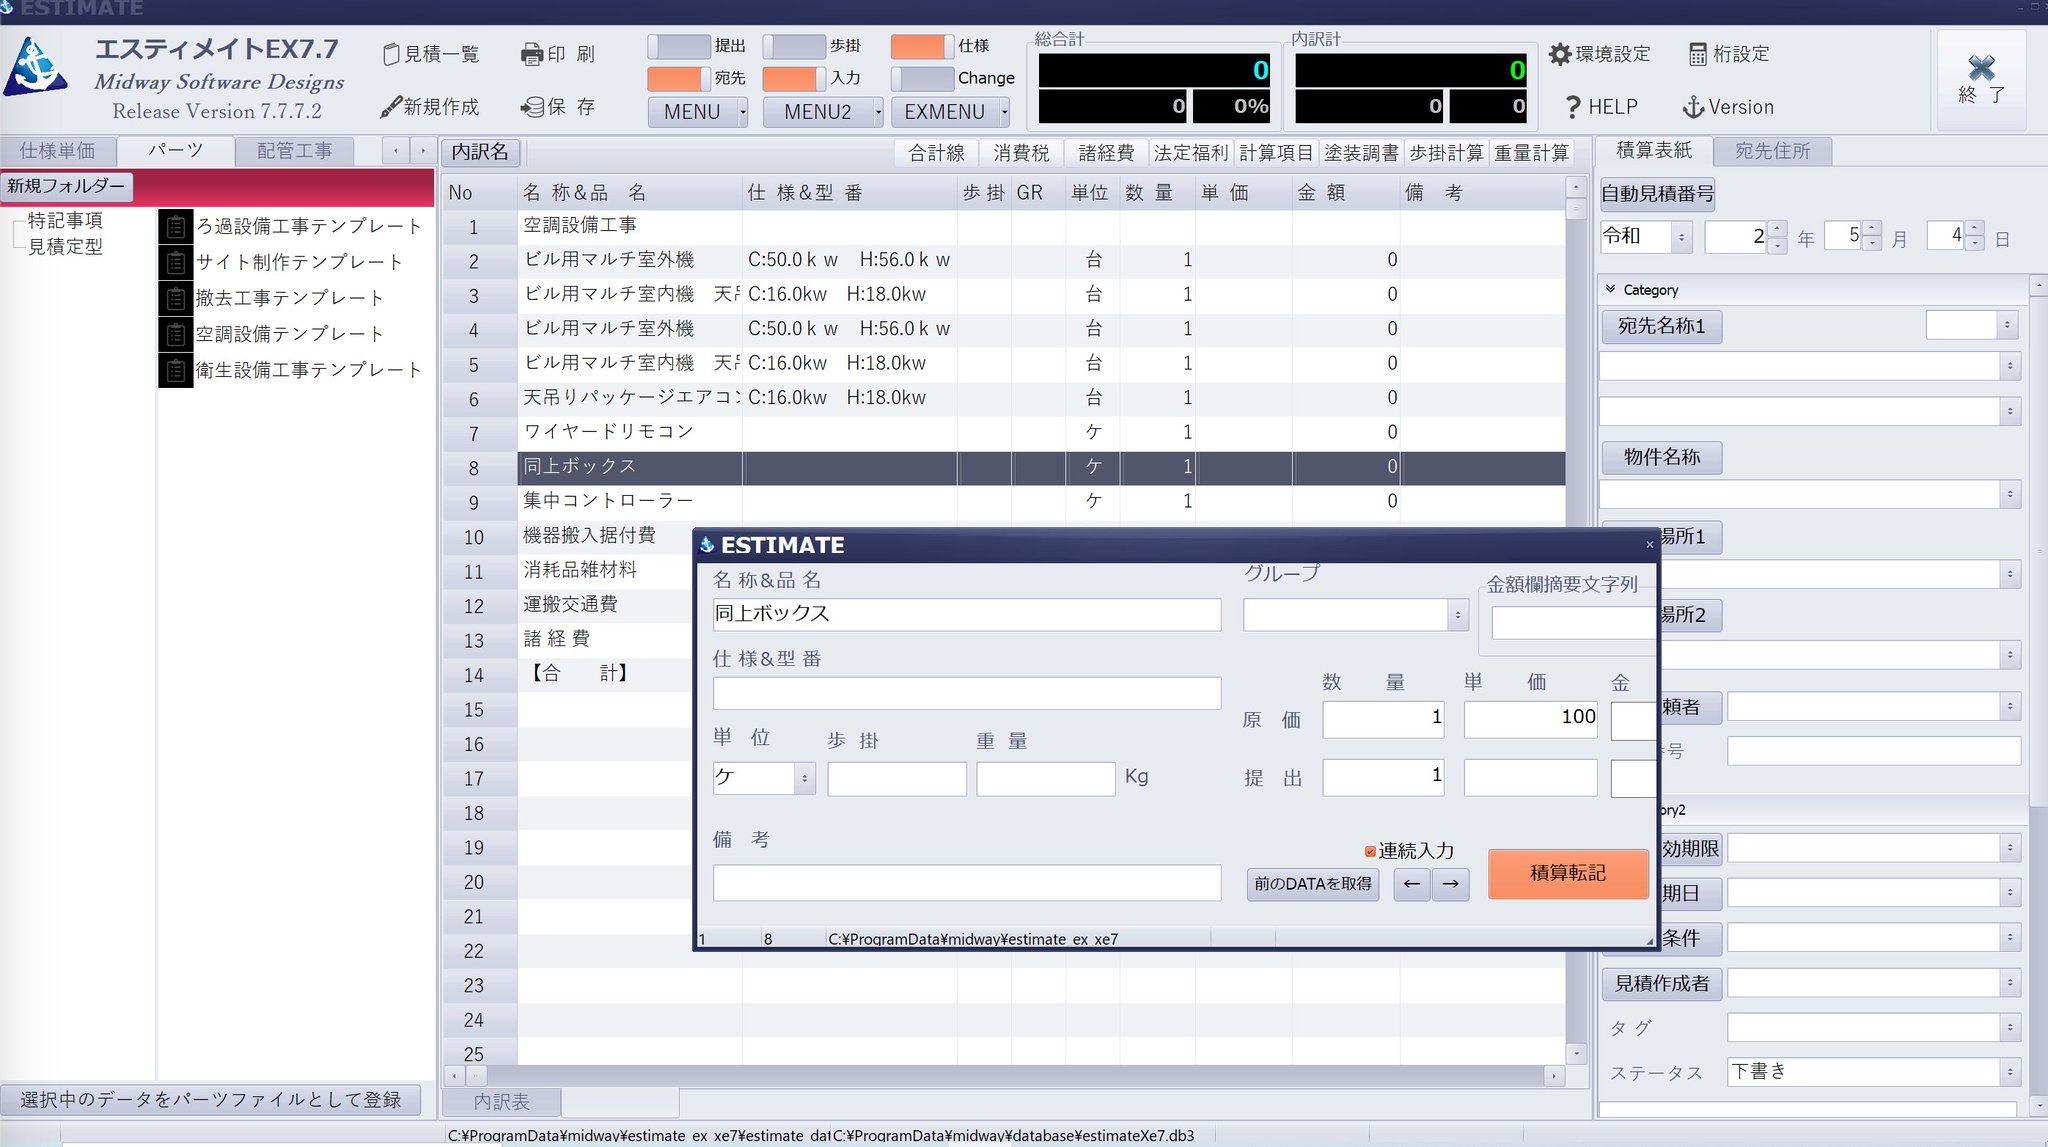Click the 桁設定 digit settings icon
The width and height of the screenshot is (2048, 1147).
point(1700,54)
